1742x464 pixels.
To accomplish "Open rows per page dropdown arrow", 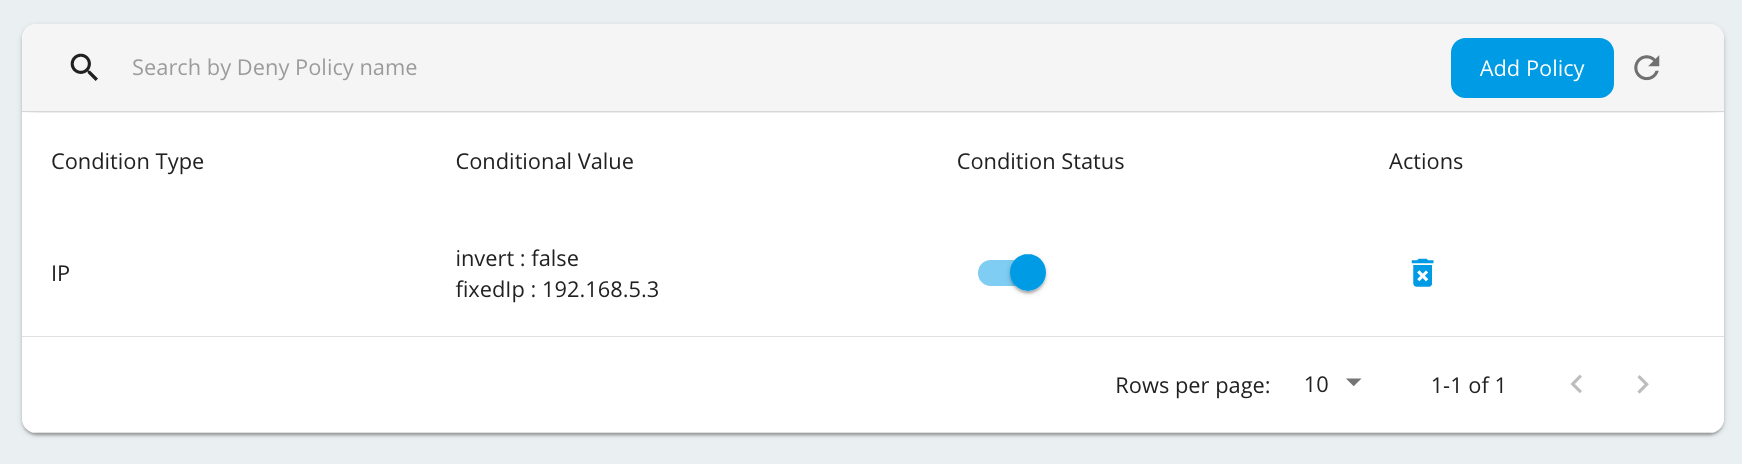I will click(x=1354, y=383).
